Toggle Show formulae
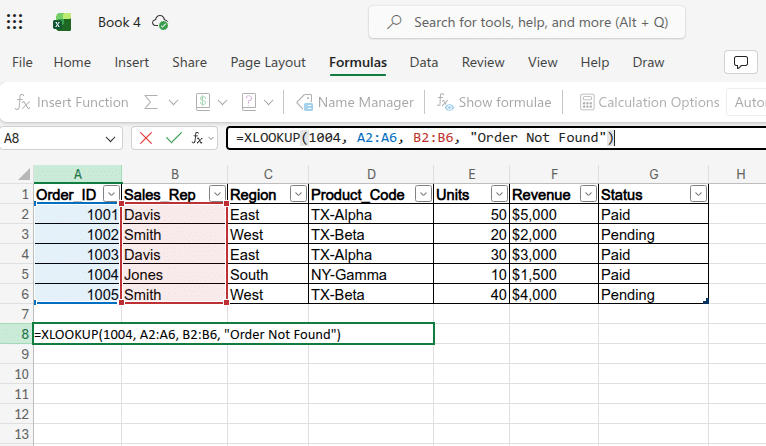This screenshot has width=766, height=446. [494, 102]
